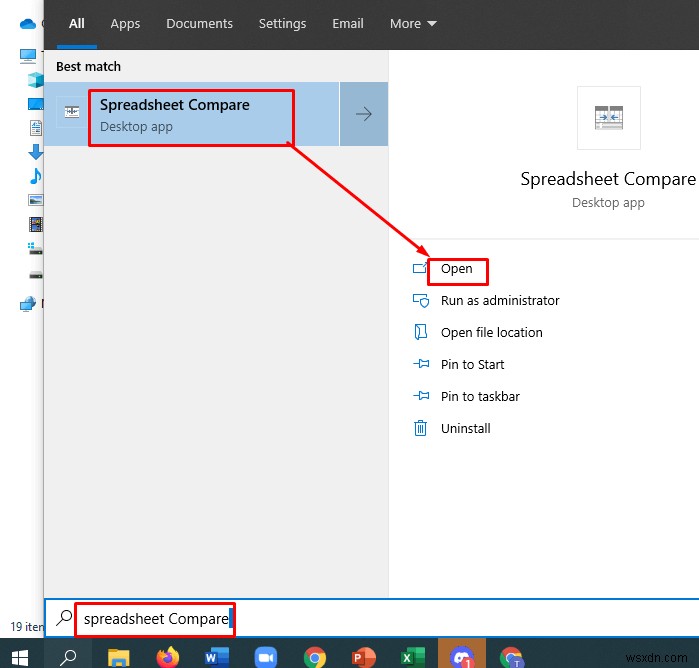Select Pictures icon in Explorer sidebar

point(36,200)
